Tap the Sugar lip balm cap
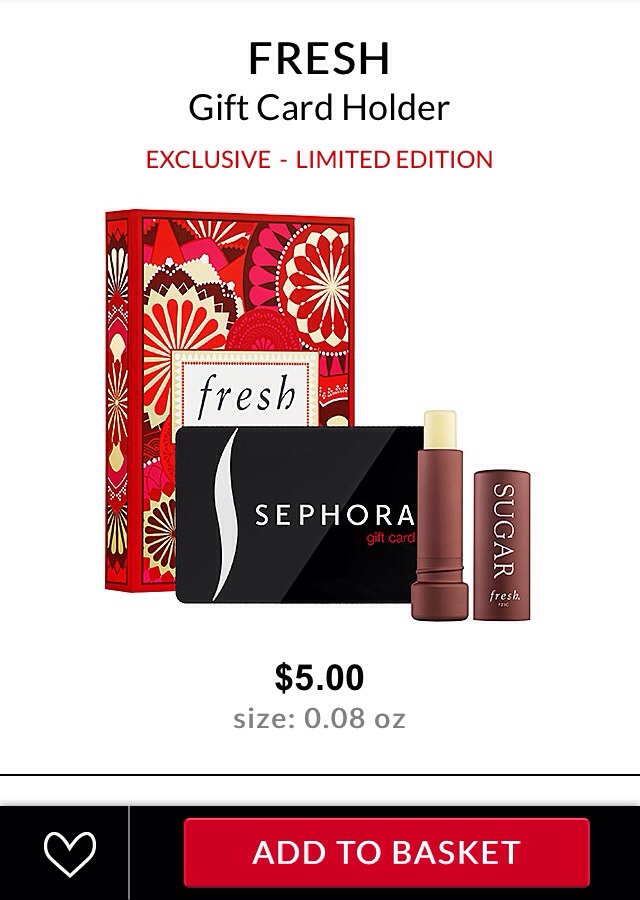Viewport: 640px width, 900px height. coord(502,545)
